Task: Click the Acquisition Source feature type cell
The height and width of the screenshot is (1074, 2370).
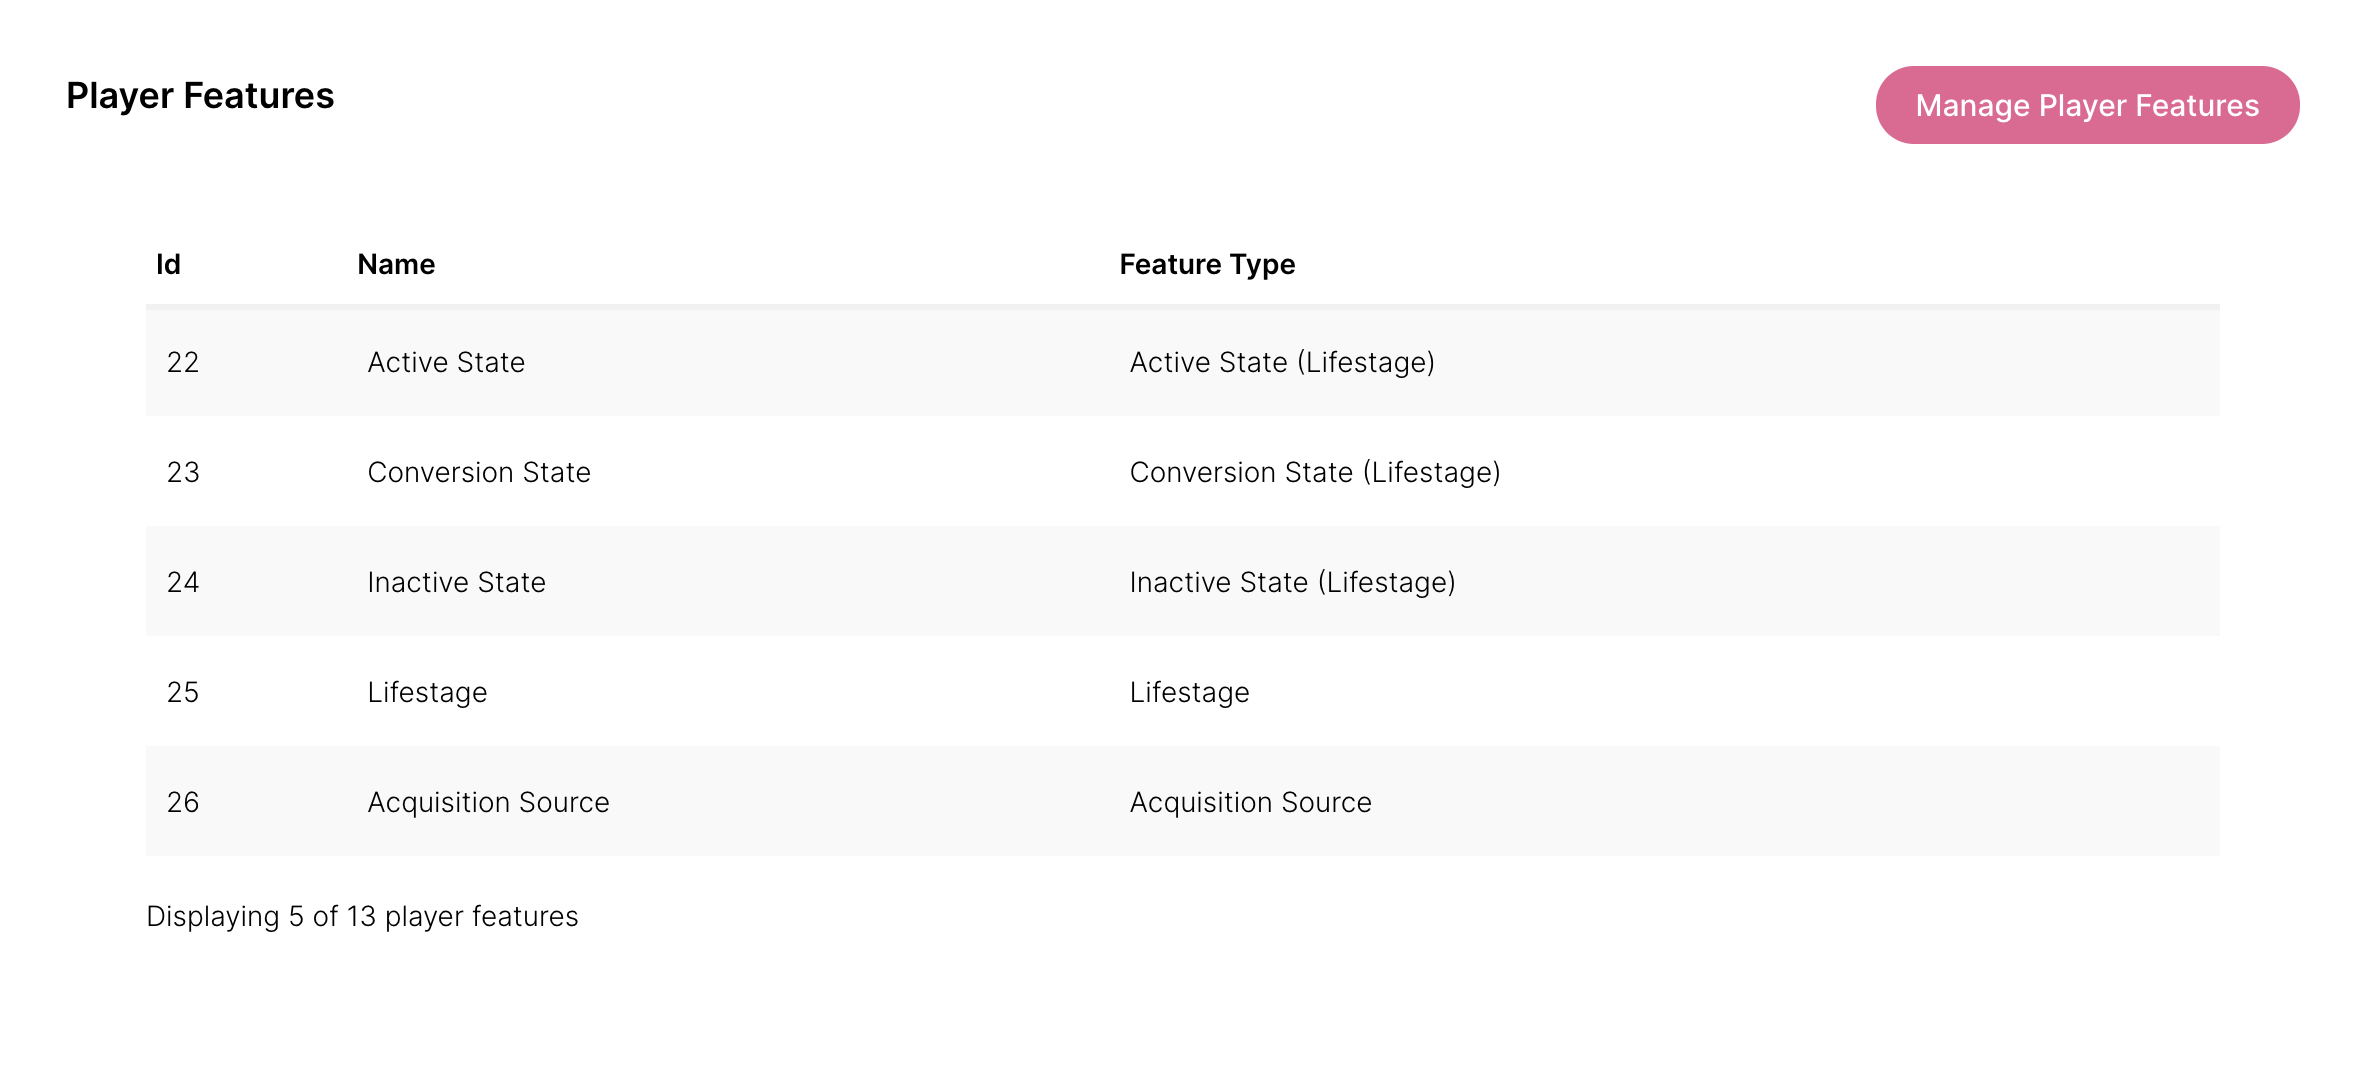Action: tap(1250, 802)
